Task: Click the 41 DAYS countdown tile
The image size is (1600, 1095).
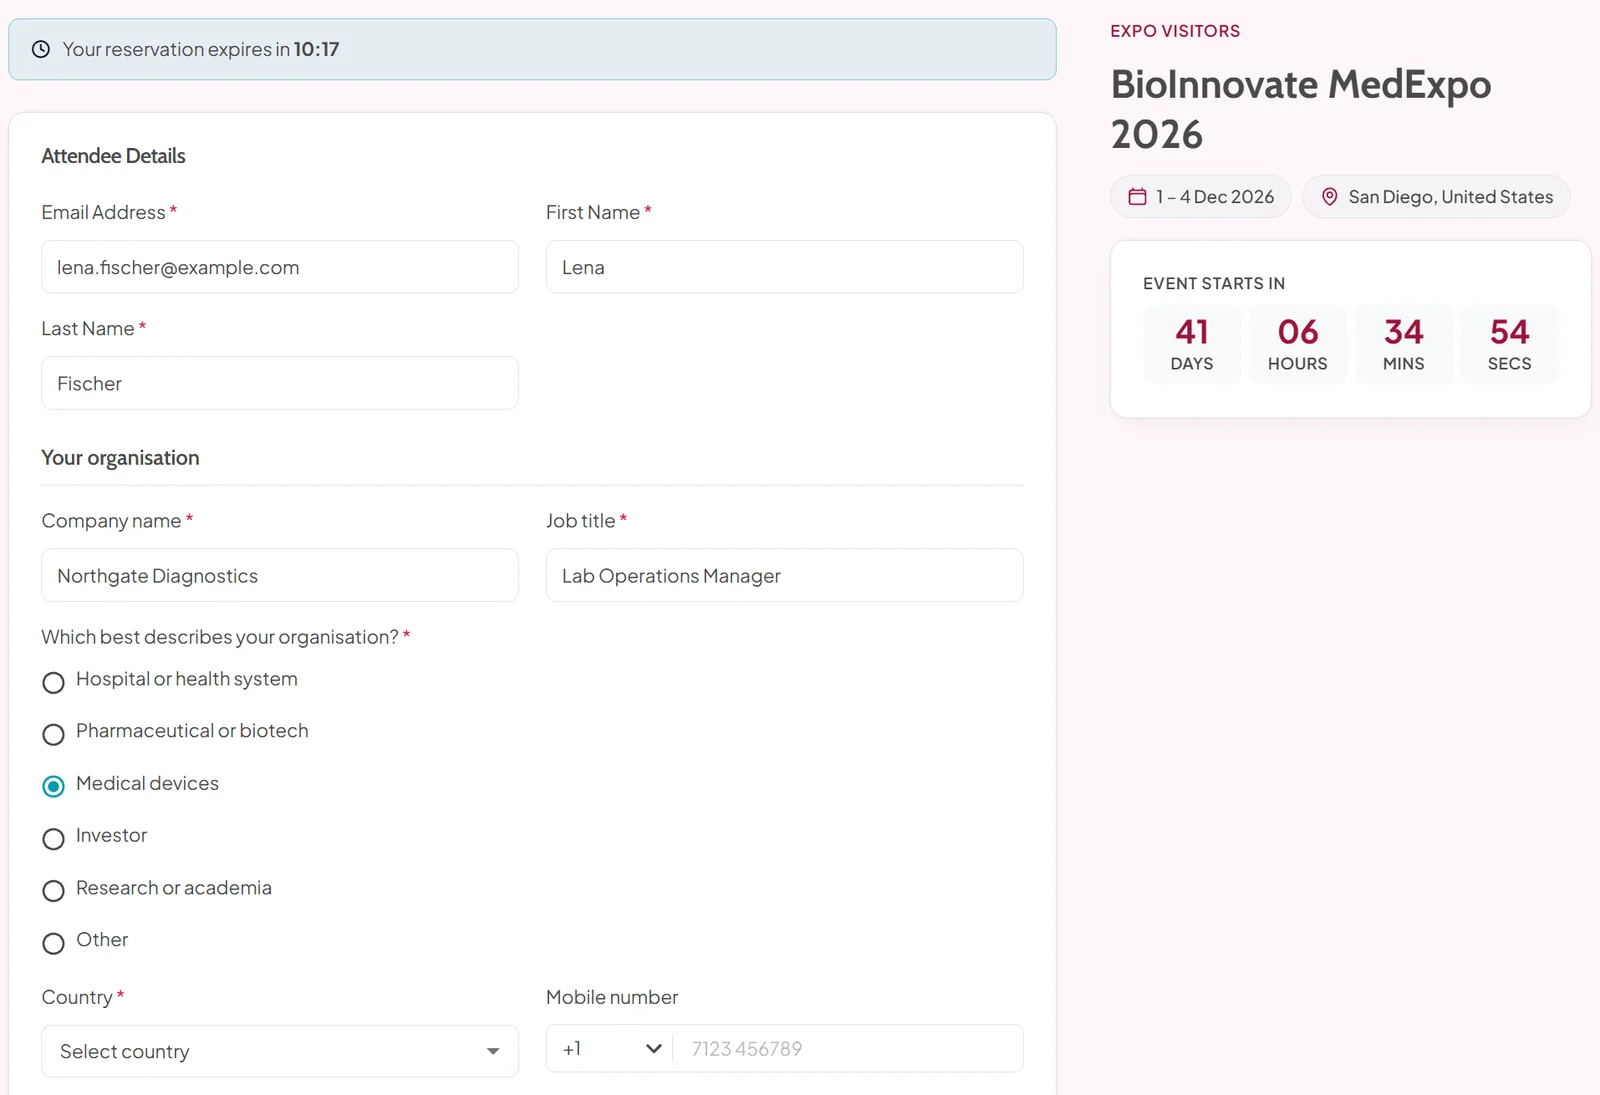Action: pyautogui.click(x=1192, y=344)
